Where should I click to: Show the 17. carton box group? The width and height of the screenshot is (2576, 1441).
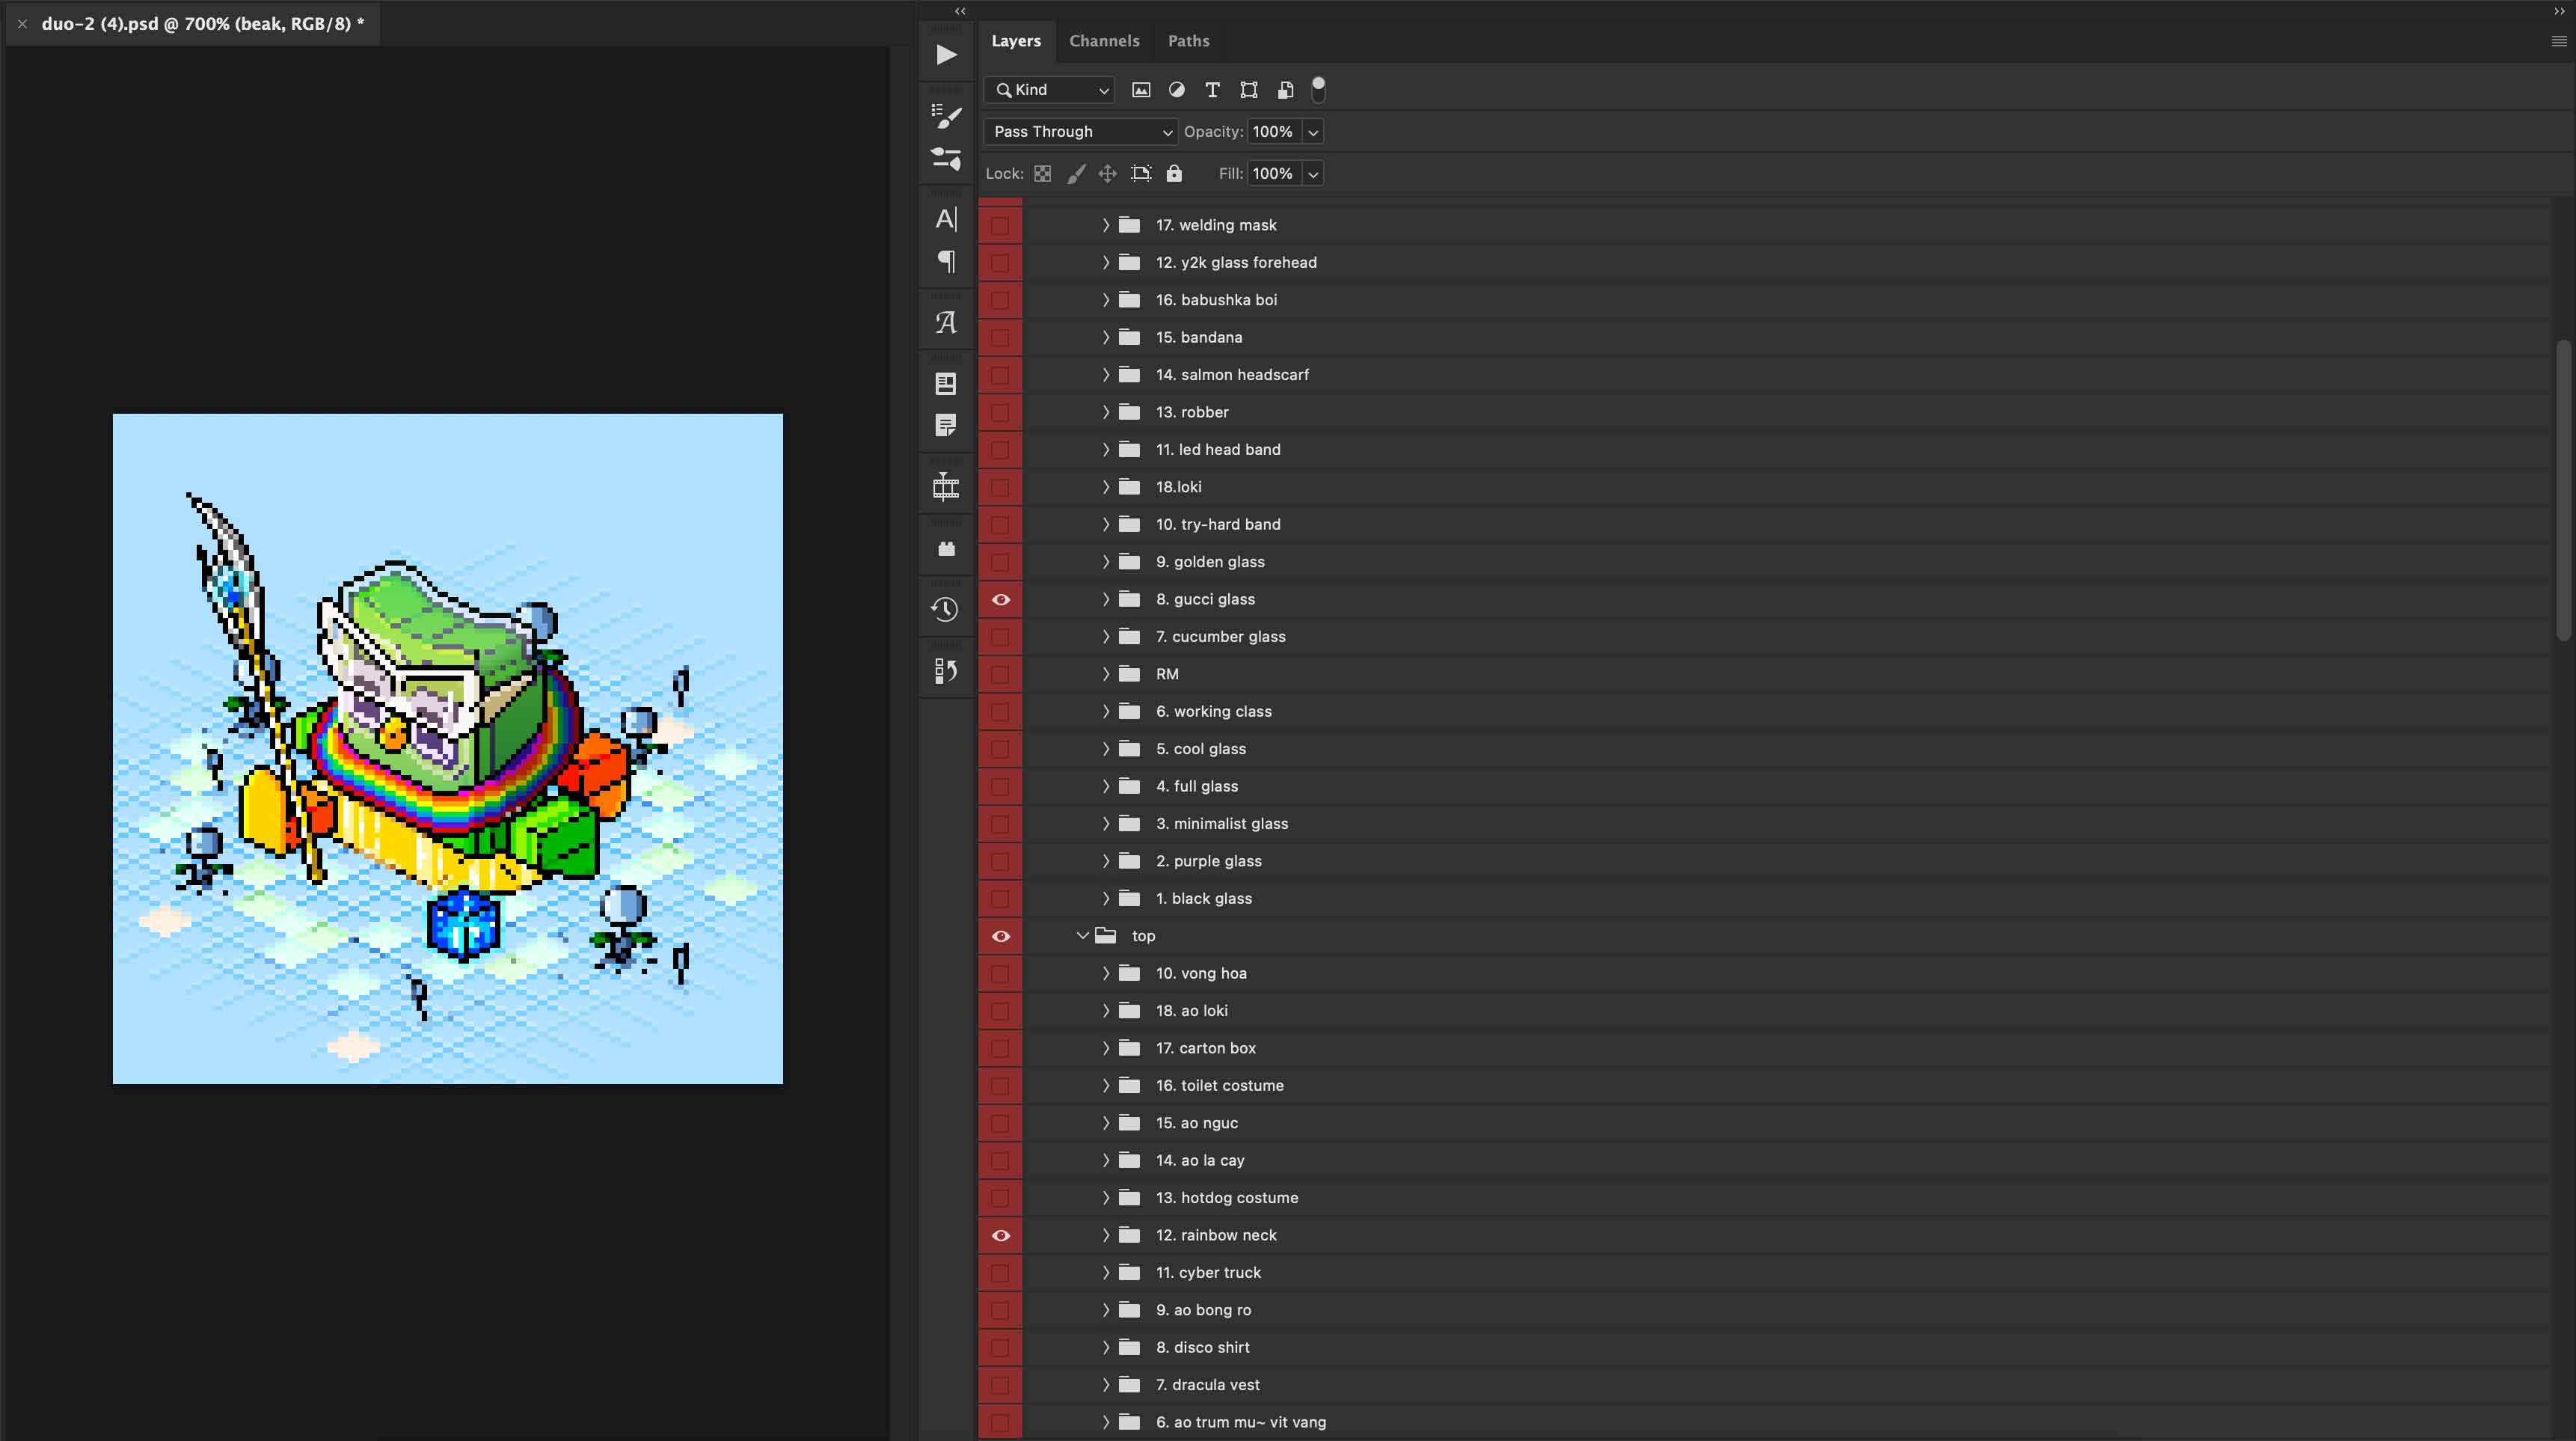pos(1000,1049)
